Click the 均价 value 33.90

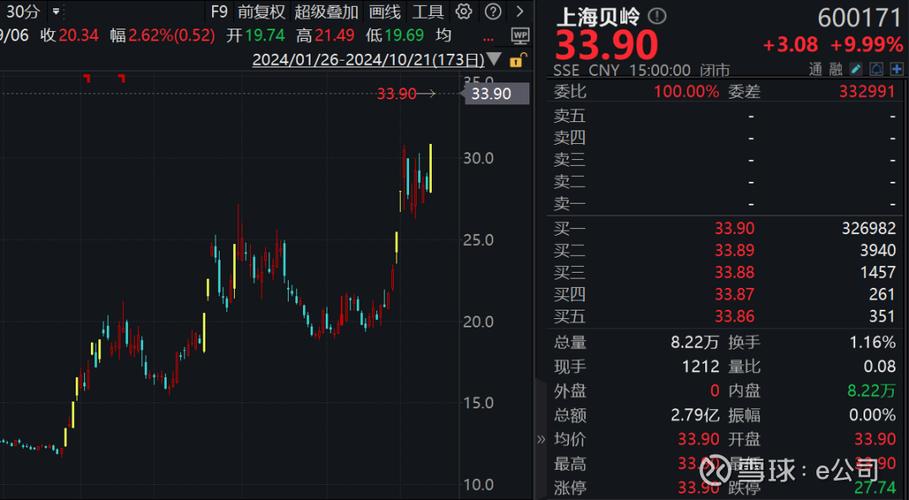[699, 440]
